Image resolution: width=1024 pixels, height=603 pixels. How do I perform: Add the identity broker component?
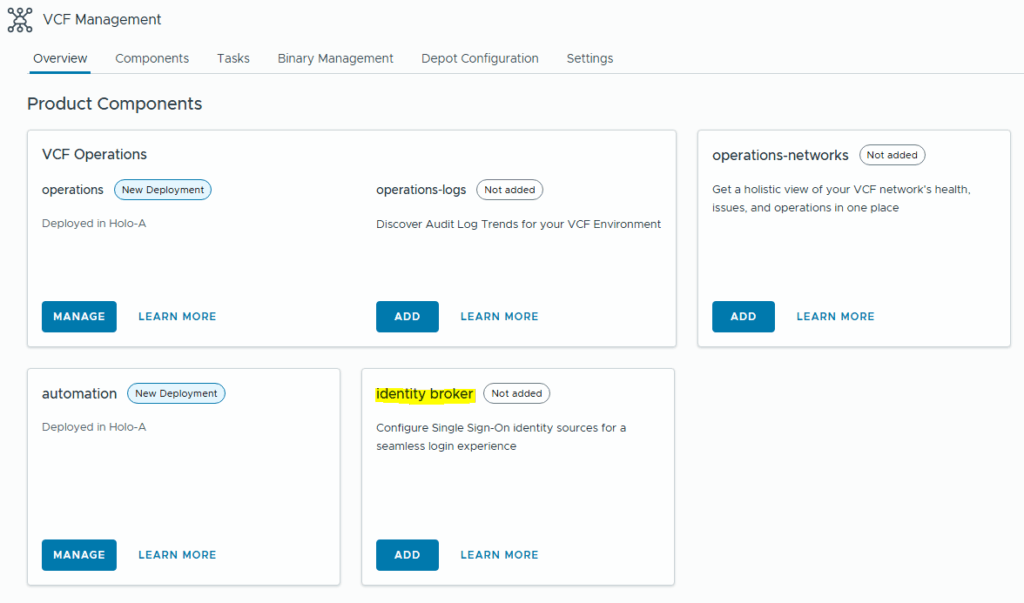pyautogui.click(x=407, y=555)
